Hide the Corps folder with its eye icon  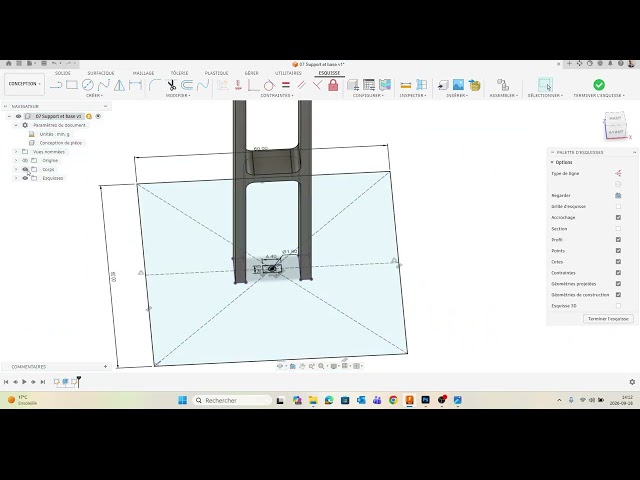coord(25,169)
